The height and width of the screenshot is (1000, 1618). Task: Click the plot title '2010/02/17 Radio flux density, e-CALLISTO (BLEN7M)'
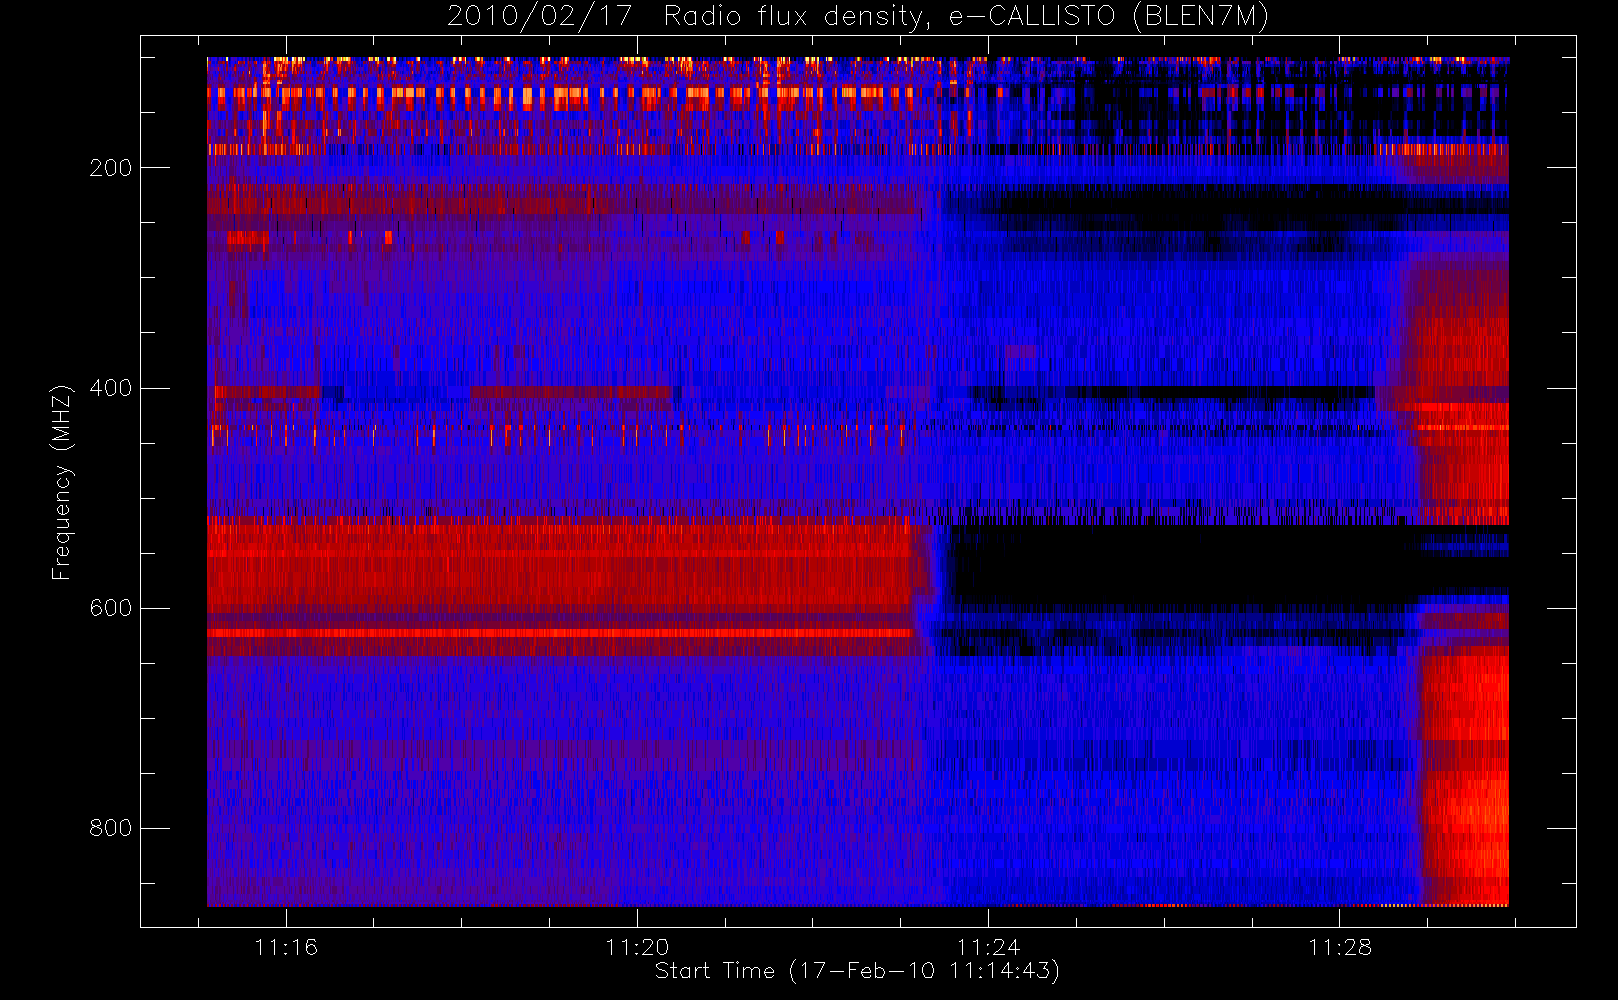click(x=858, y=17)
